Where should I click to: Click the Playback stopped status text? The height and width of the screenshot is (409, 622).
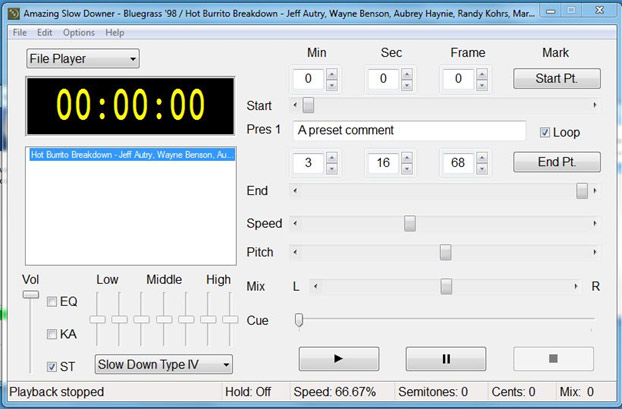[56, 392]
